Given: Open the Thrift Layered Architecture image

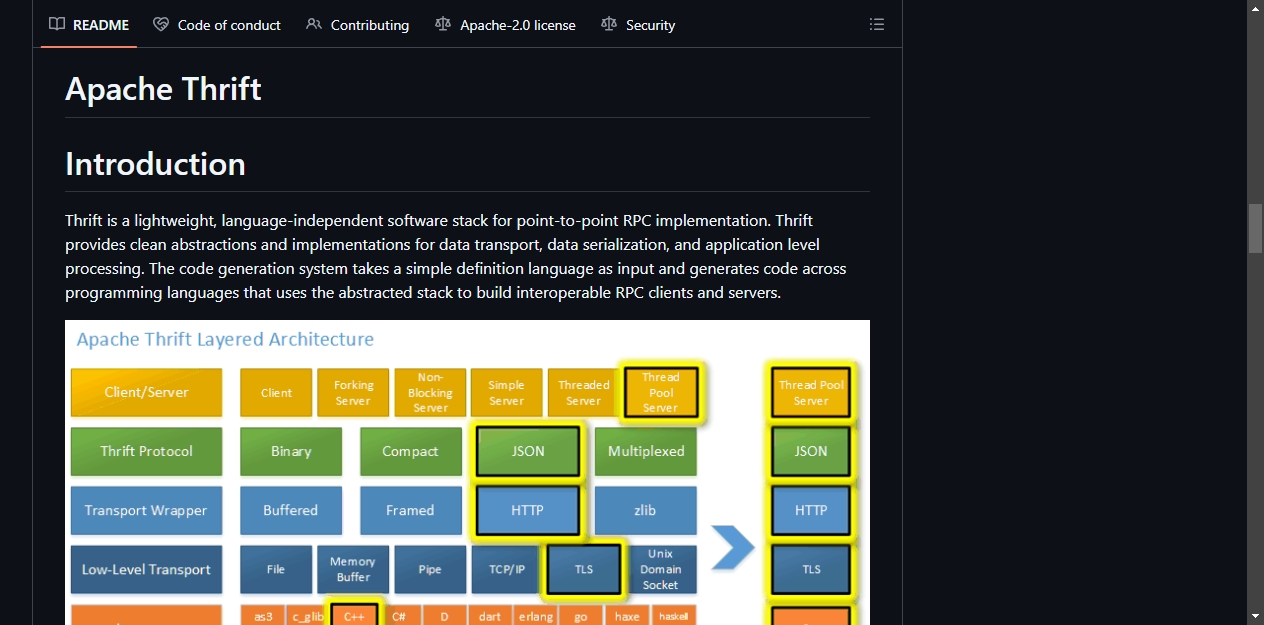Looking at the screenshot, I should point(467,472).
